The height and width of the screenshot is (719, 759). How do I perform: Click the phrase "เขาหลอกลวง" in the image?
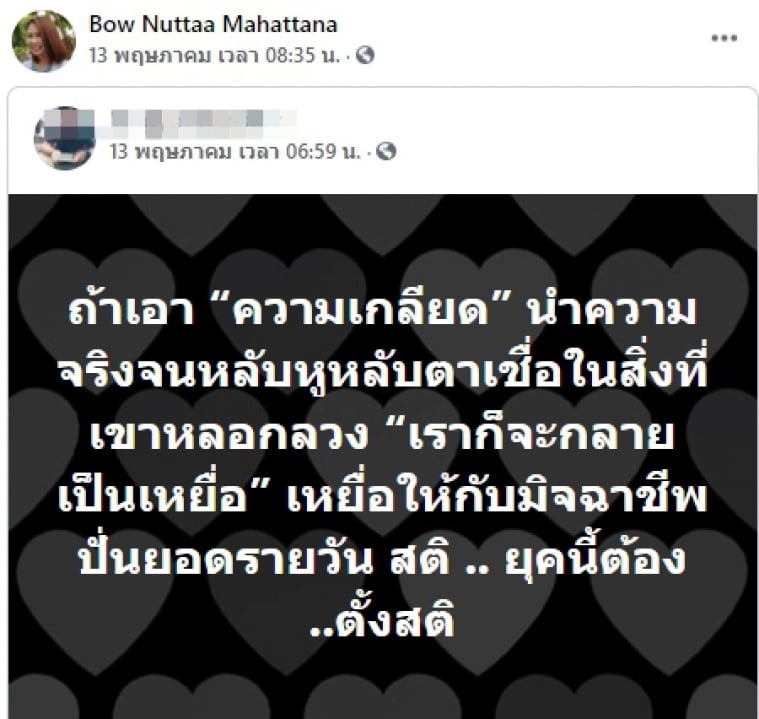(229, 435)
